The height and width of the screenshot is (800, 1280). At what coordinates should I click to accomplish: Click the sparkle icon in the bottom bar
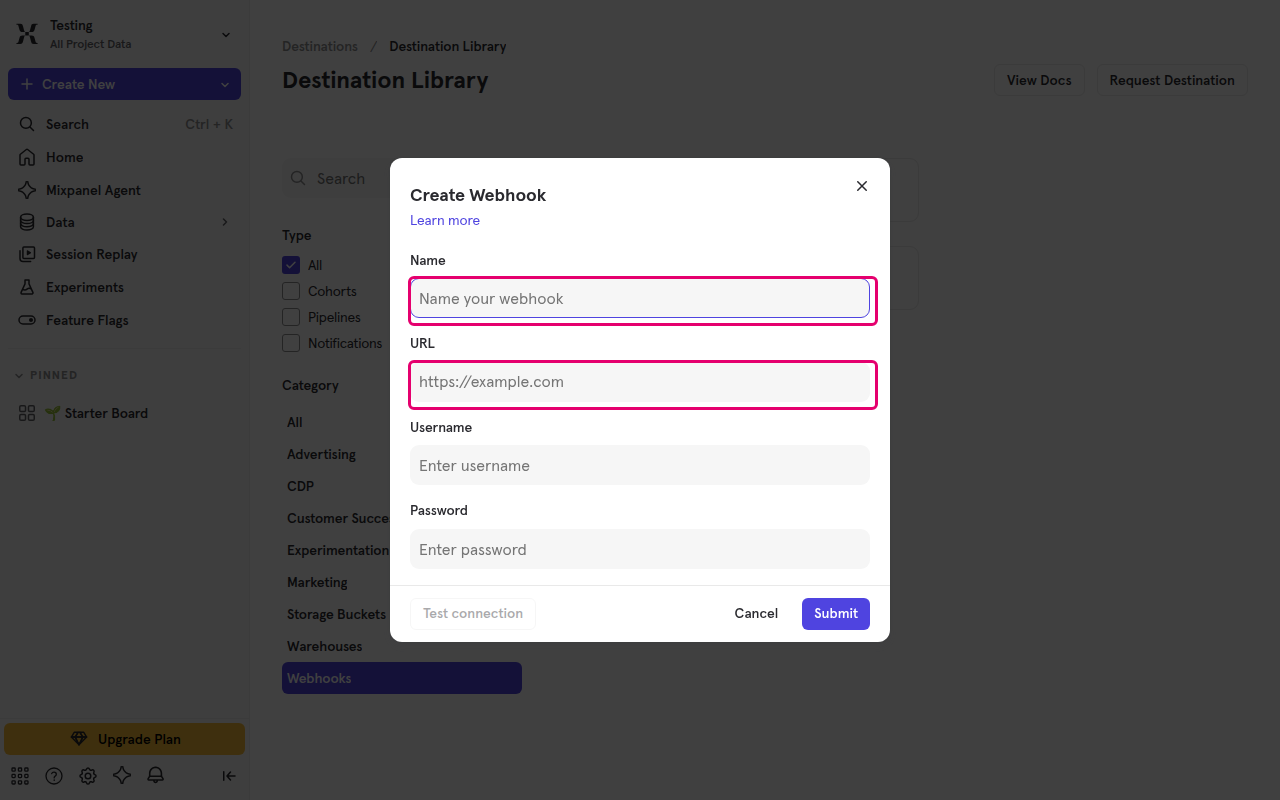pos(122,775)
